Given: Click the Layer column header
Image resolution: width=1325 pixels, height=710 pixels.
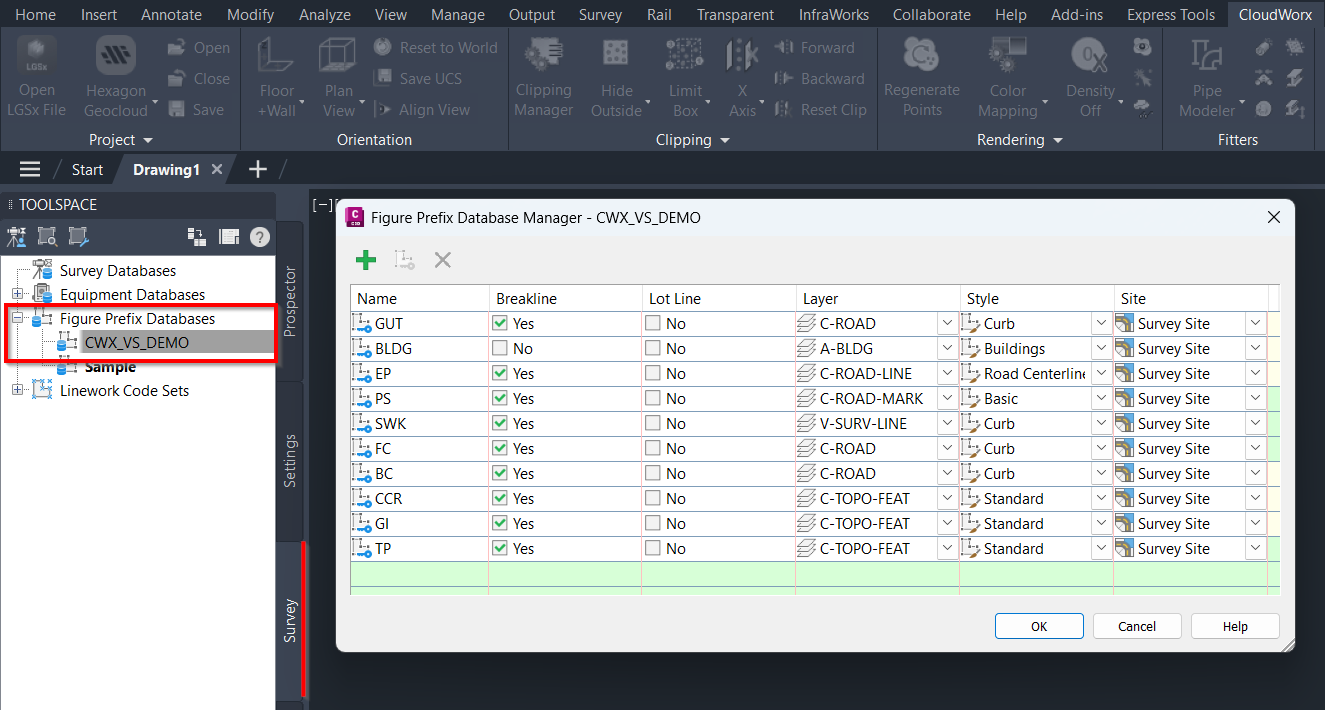Looking at the screenshot, I should [877, 298].
